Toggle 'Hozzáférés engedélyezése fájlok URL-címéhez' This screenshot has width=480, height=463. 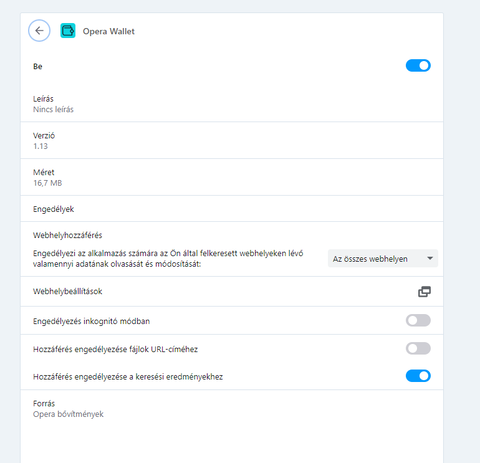pyautogui.click(x=418, y=349)
